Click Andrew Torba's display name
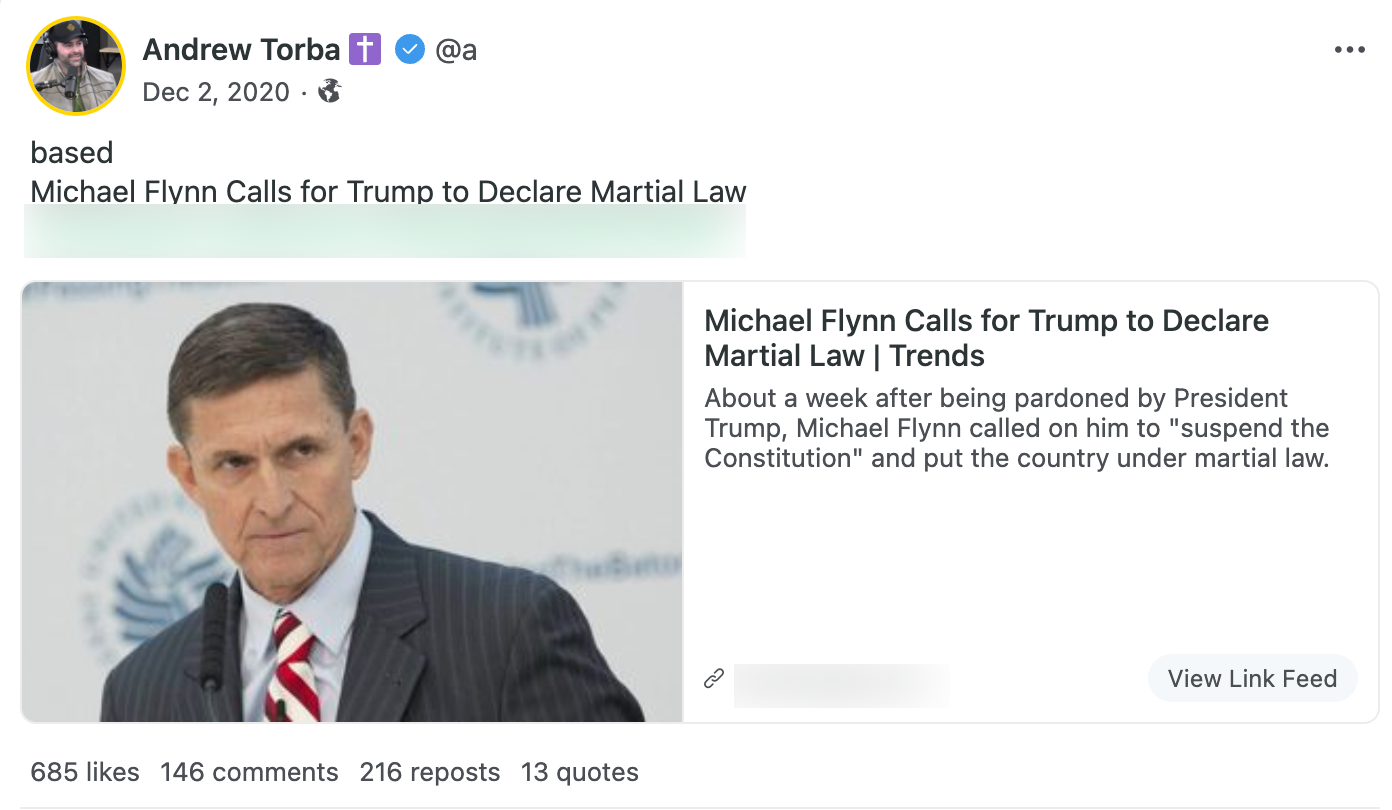This screenshot has height=810, width=1392. [242, 48]
